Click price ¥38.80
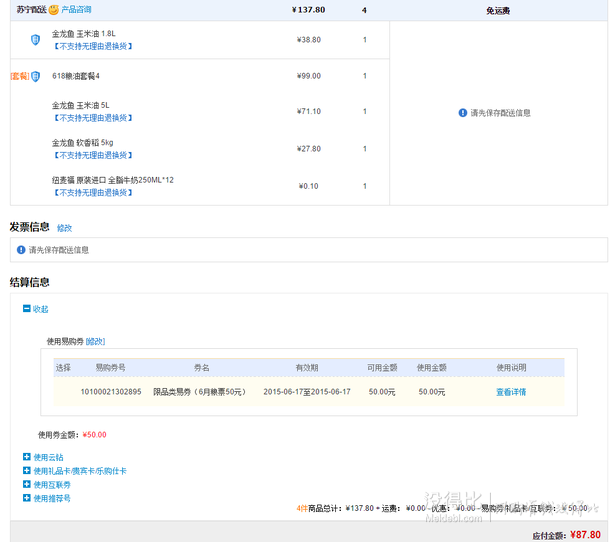610x542 pixels. [309, 40]
